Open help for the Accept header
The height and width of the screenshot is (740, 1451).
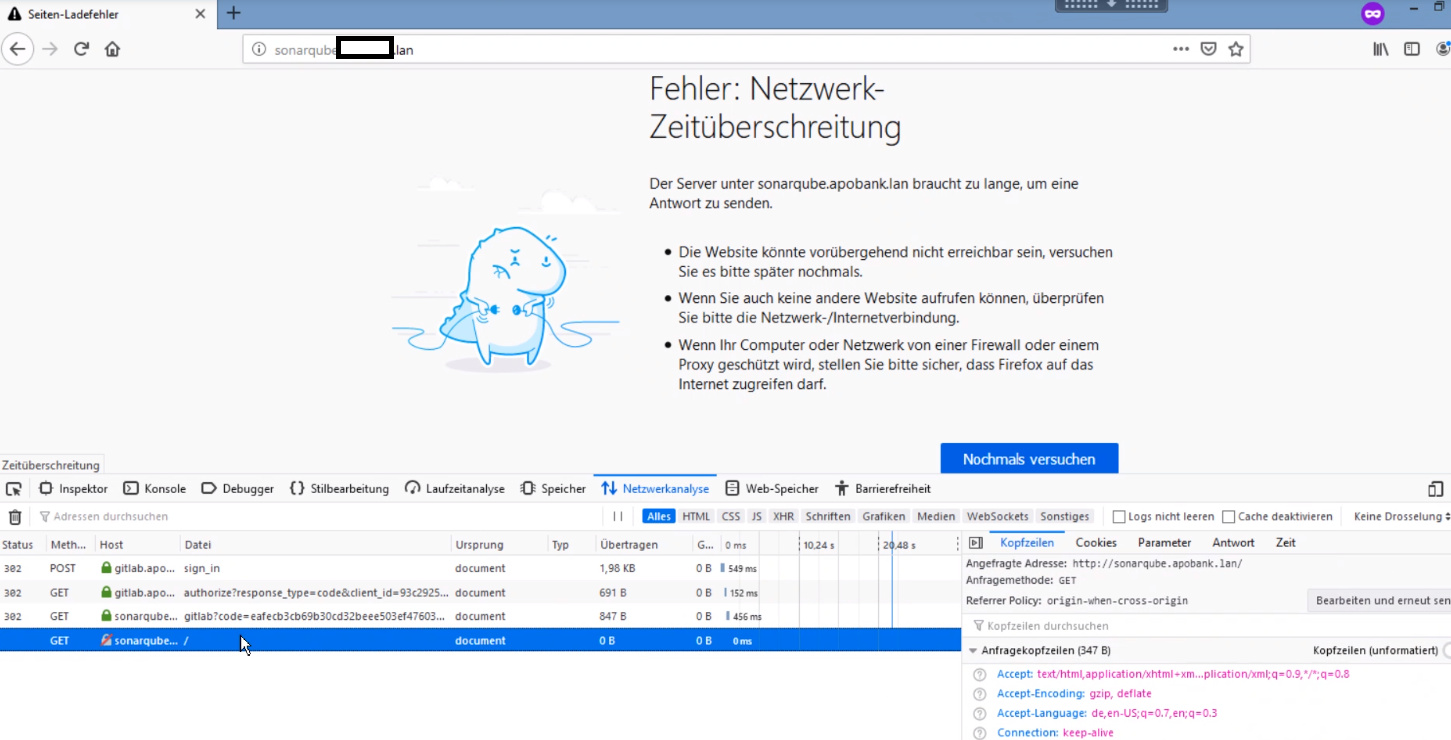980,675
